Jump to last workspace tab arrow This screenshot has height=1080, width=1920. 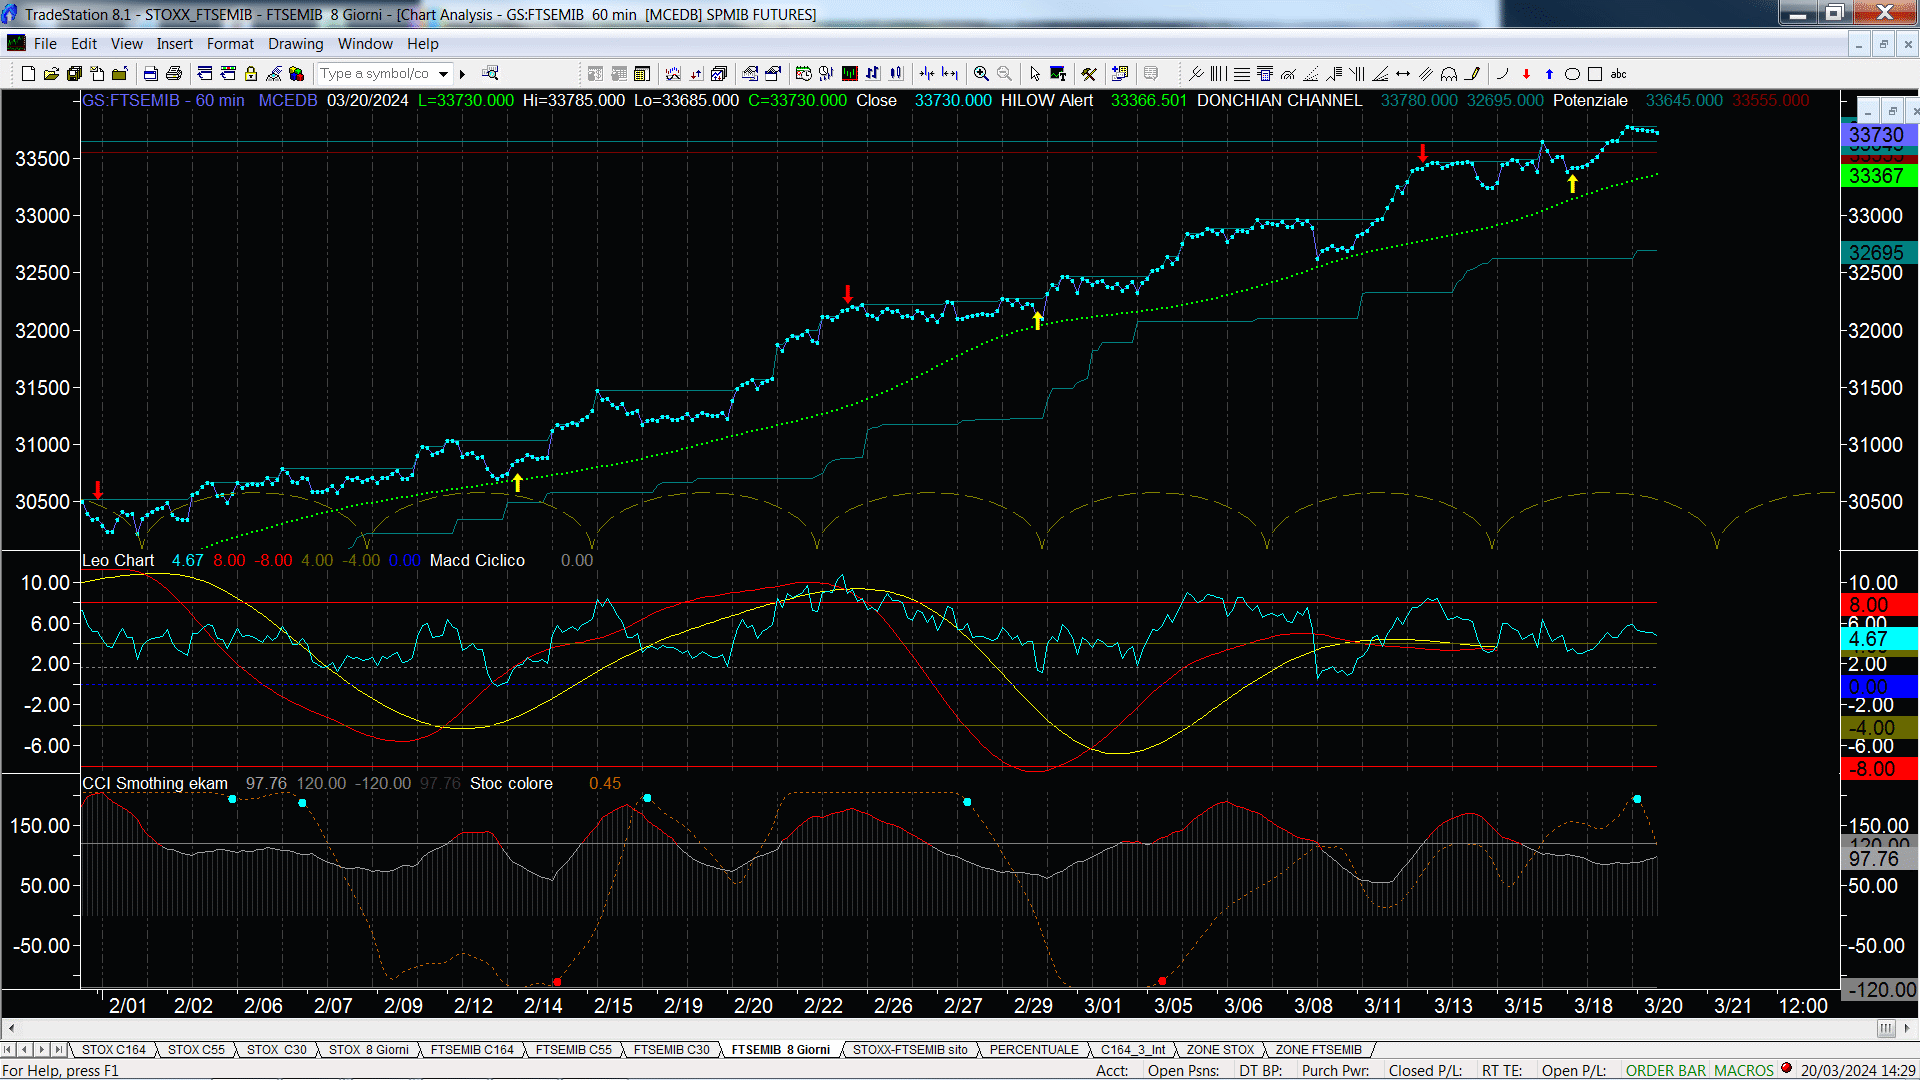58,1050
